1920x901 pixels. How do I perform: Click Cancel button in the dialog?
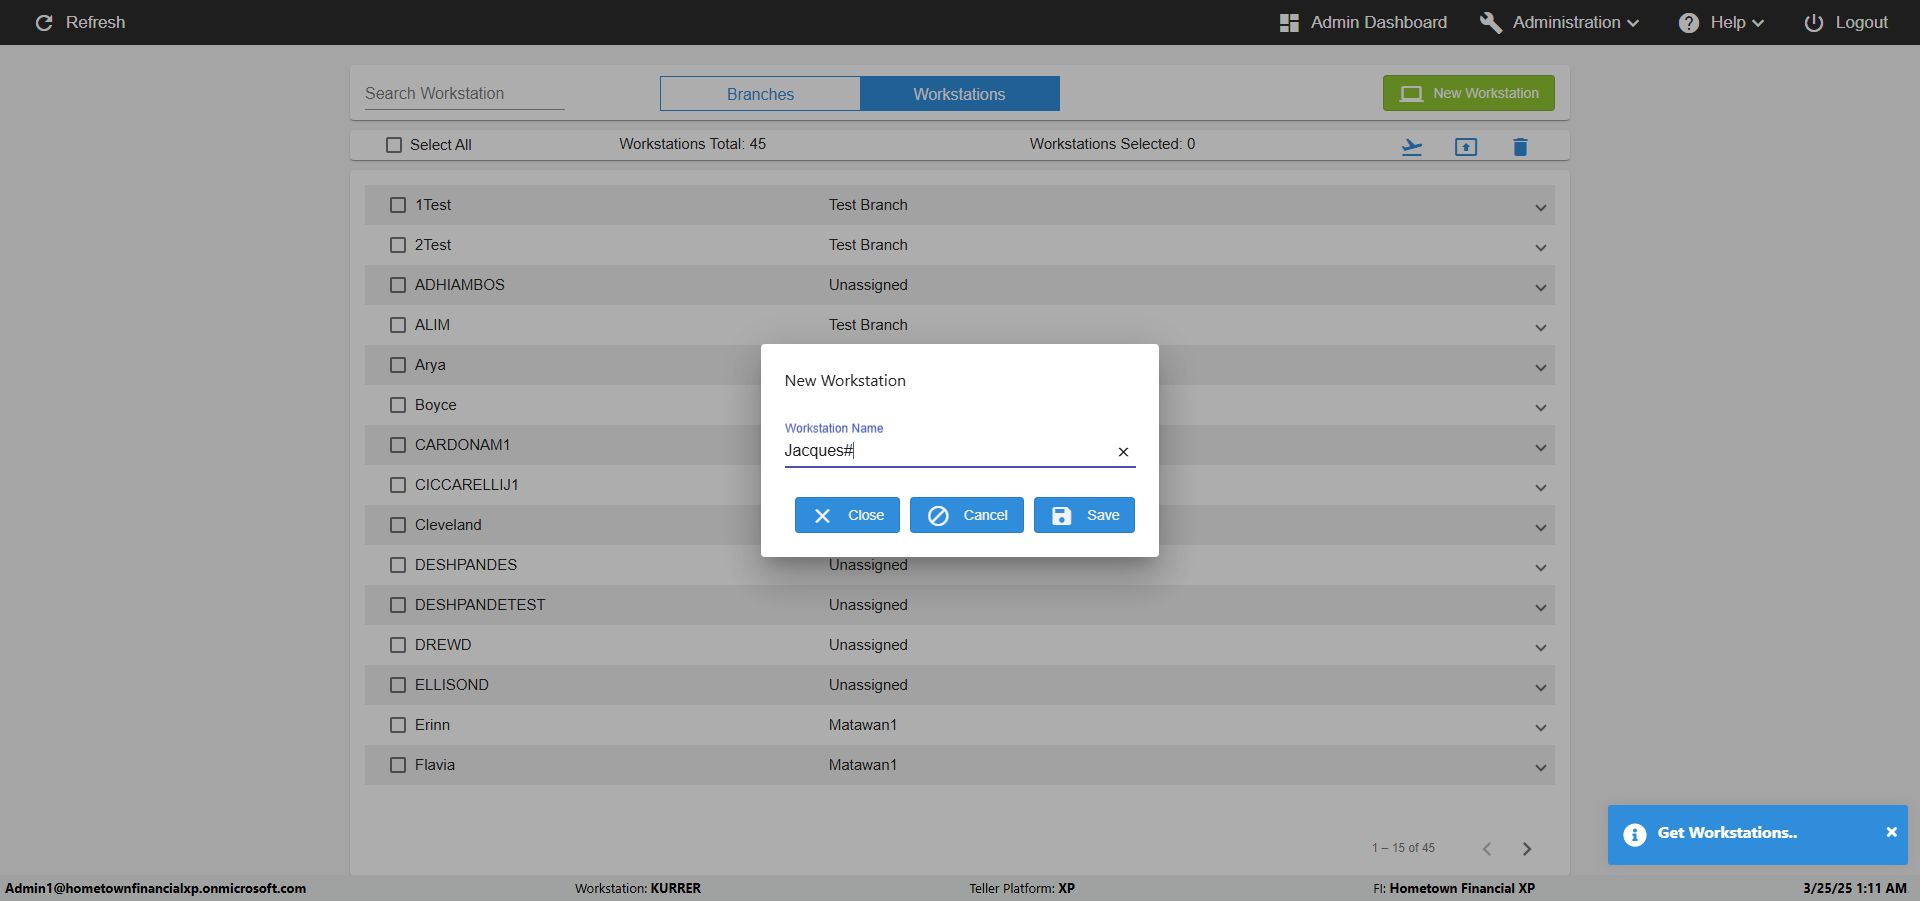click(x=966, y=515)
